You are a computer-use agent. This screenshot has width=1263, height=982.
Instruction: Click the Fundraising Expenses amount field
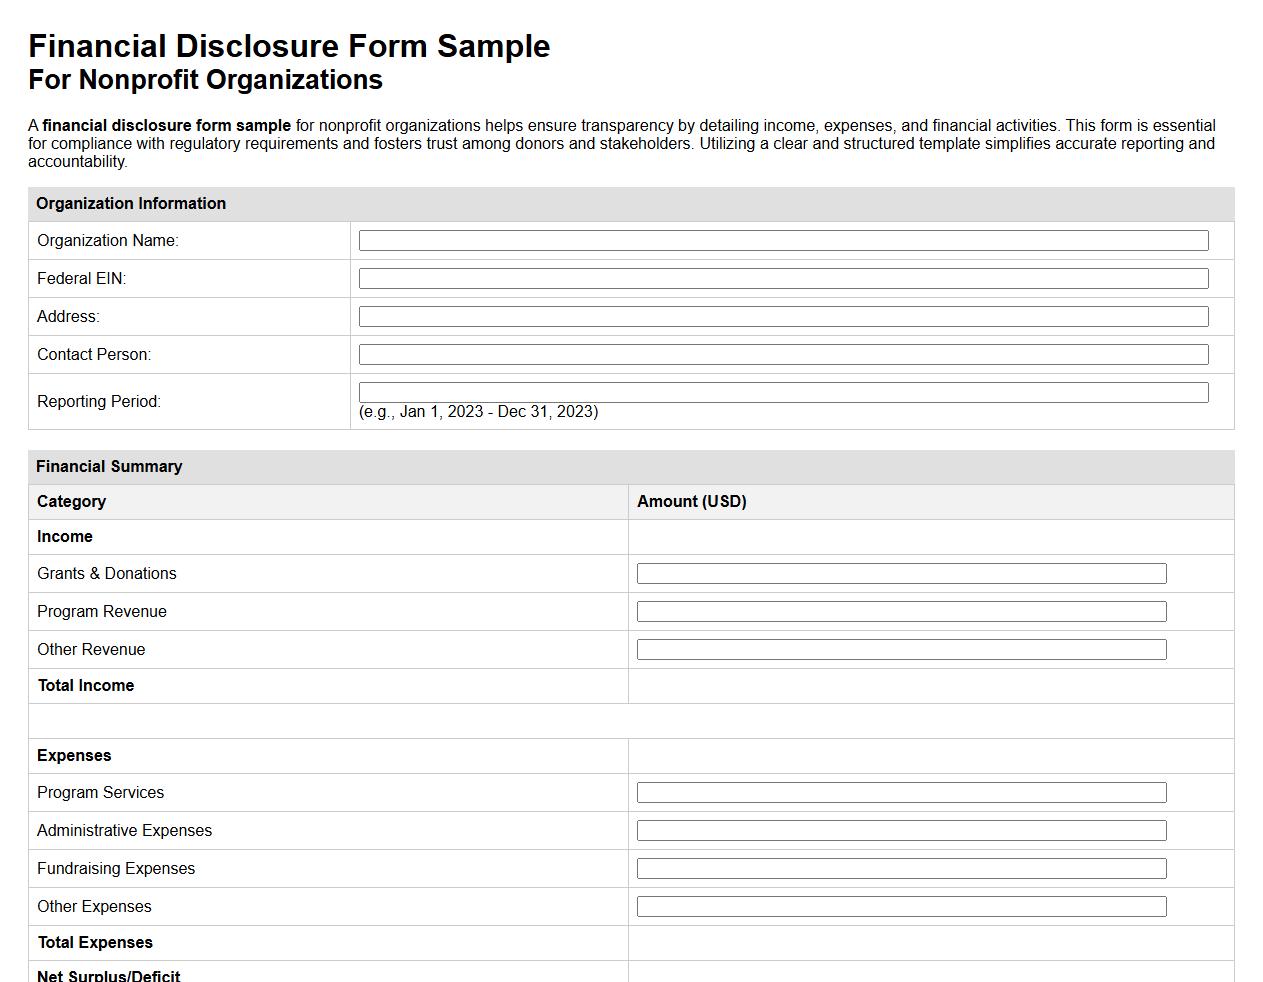coord(901,868)
